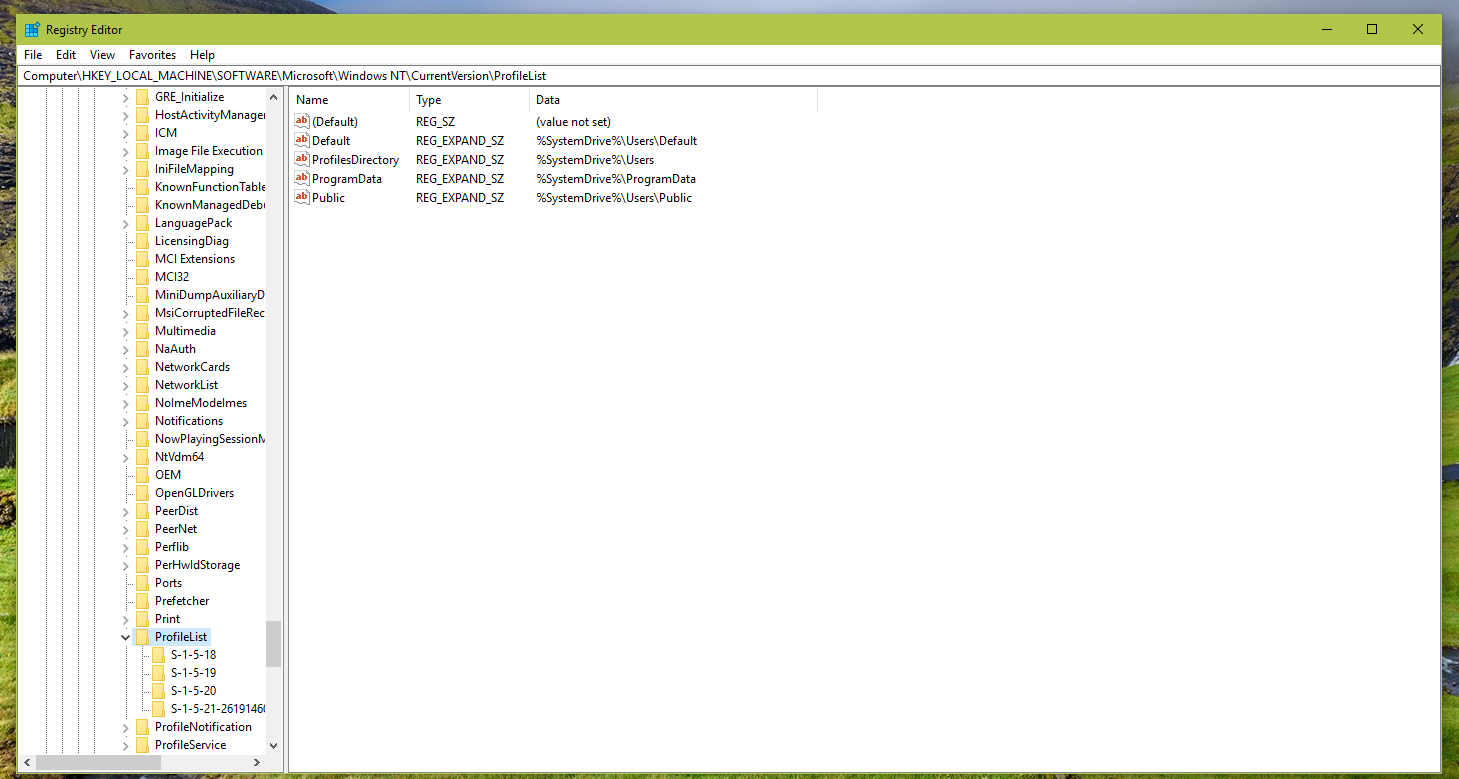This screenshot has width=1459, height=779.
Task: Select the HostActivityManager key
Action: pos(209,115)
